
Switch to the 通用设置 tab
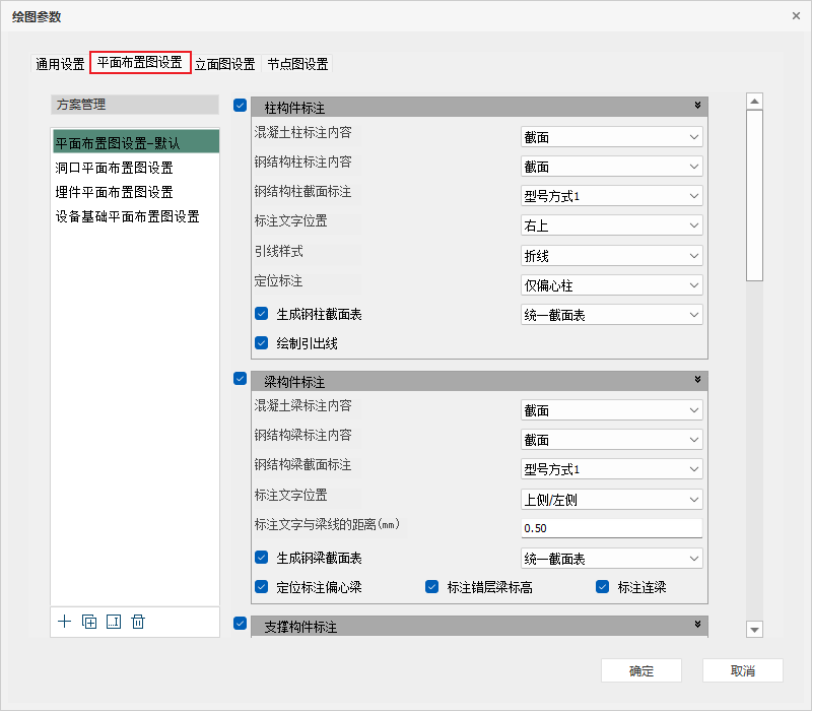pyautogui.click(x=60, y=64)
